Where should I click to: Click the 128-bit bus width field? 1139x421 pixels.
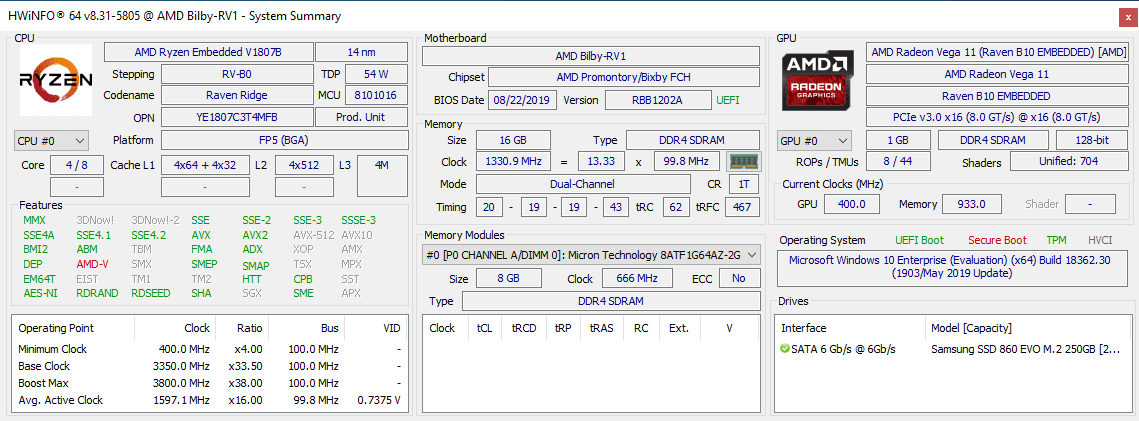point(1092,141)
